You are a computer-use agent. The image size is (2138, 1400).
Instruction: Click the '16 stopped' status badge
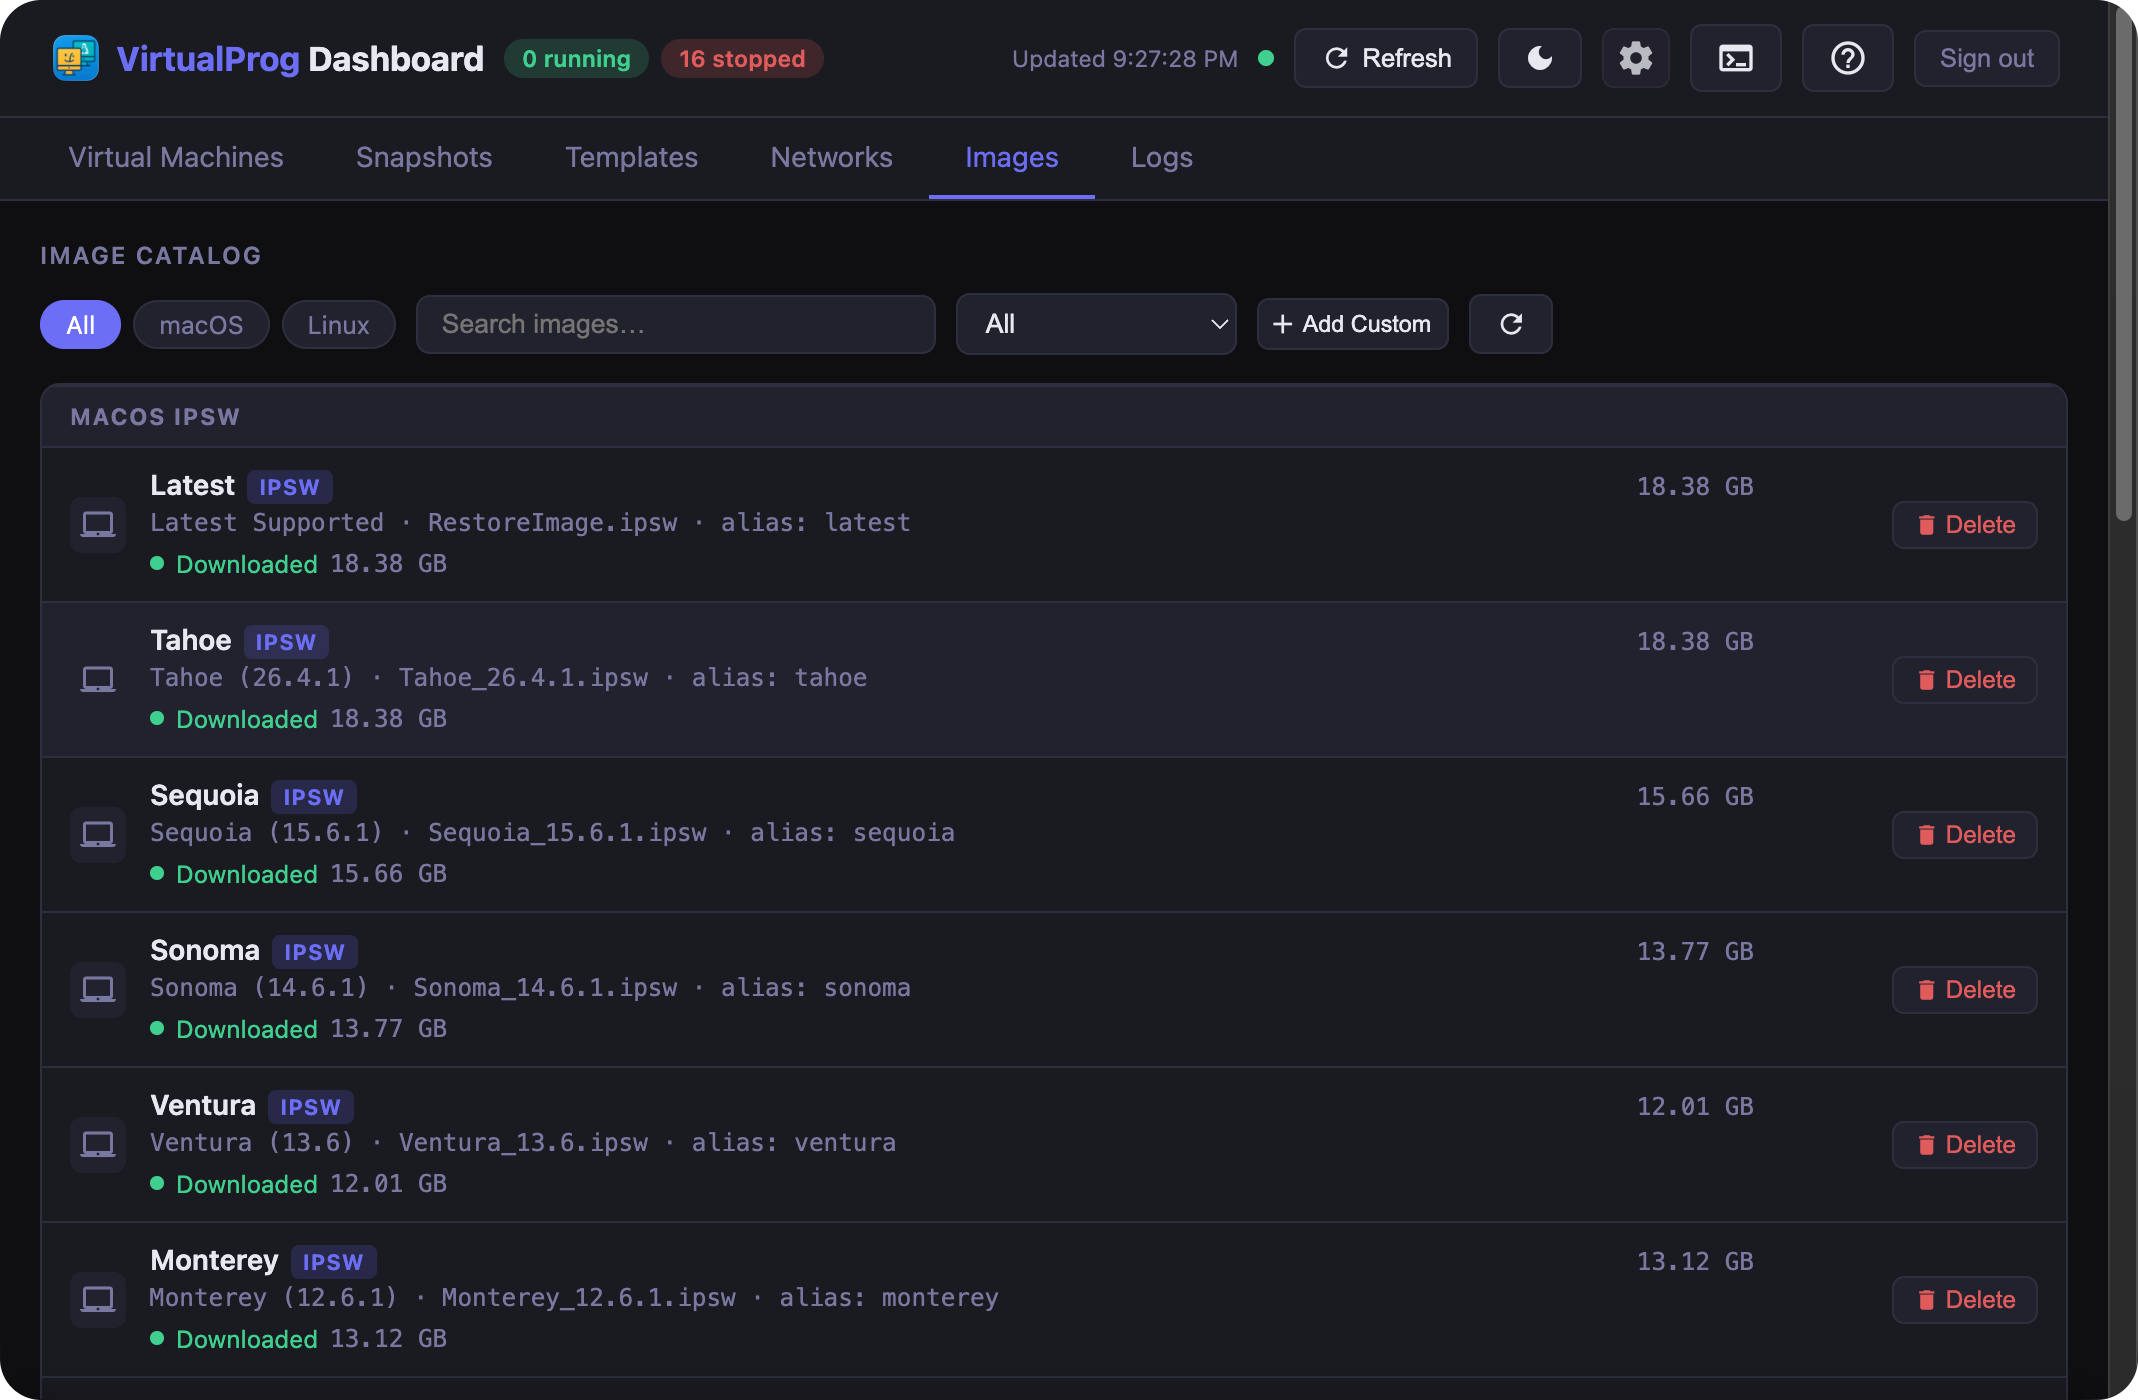[742, 58]
